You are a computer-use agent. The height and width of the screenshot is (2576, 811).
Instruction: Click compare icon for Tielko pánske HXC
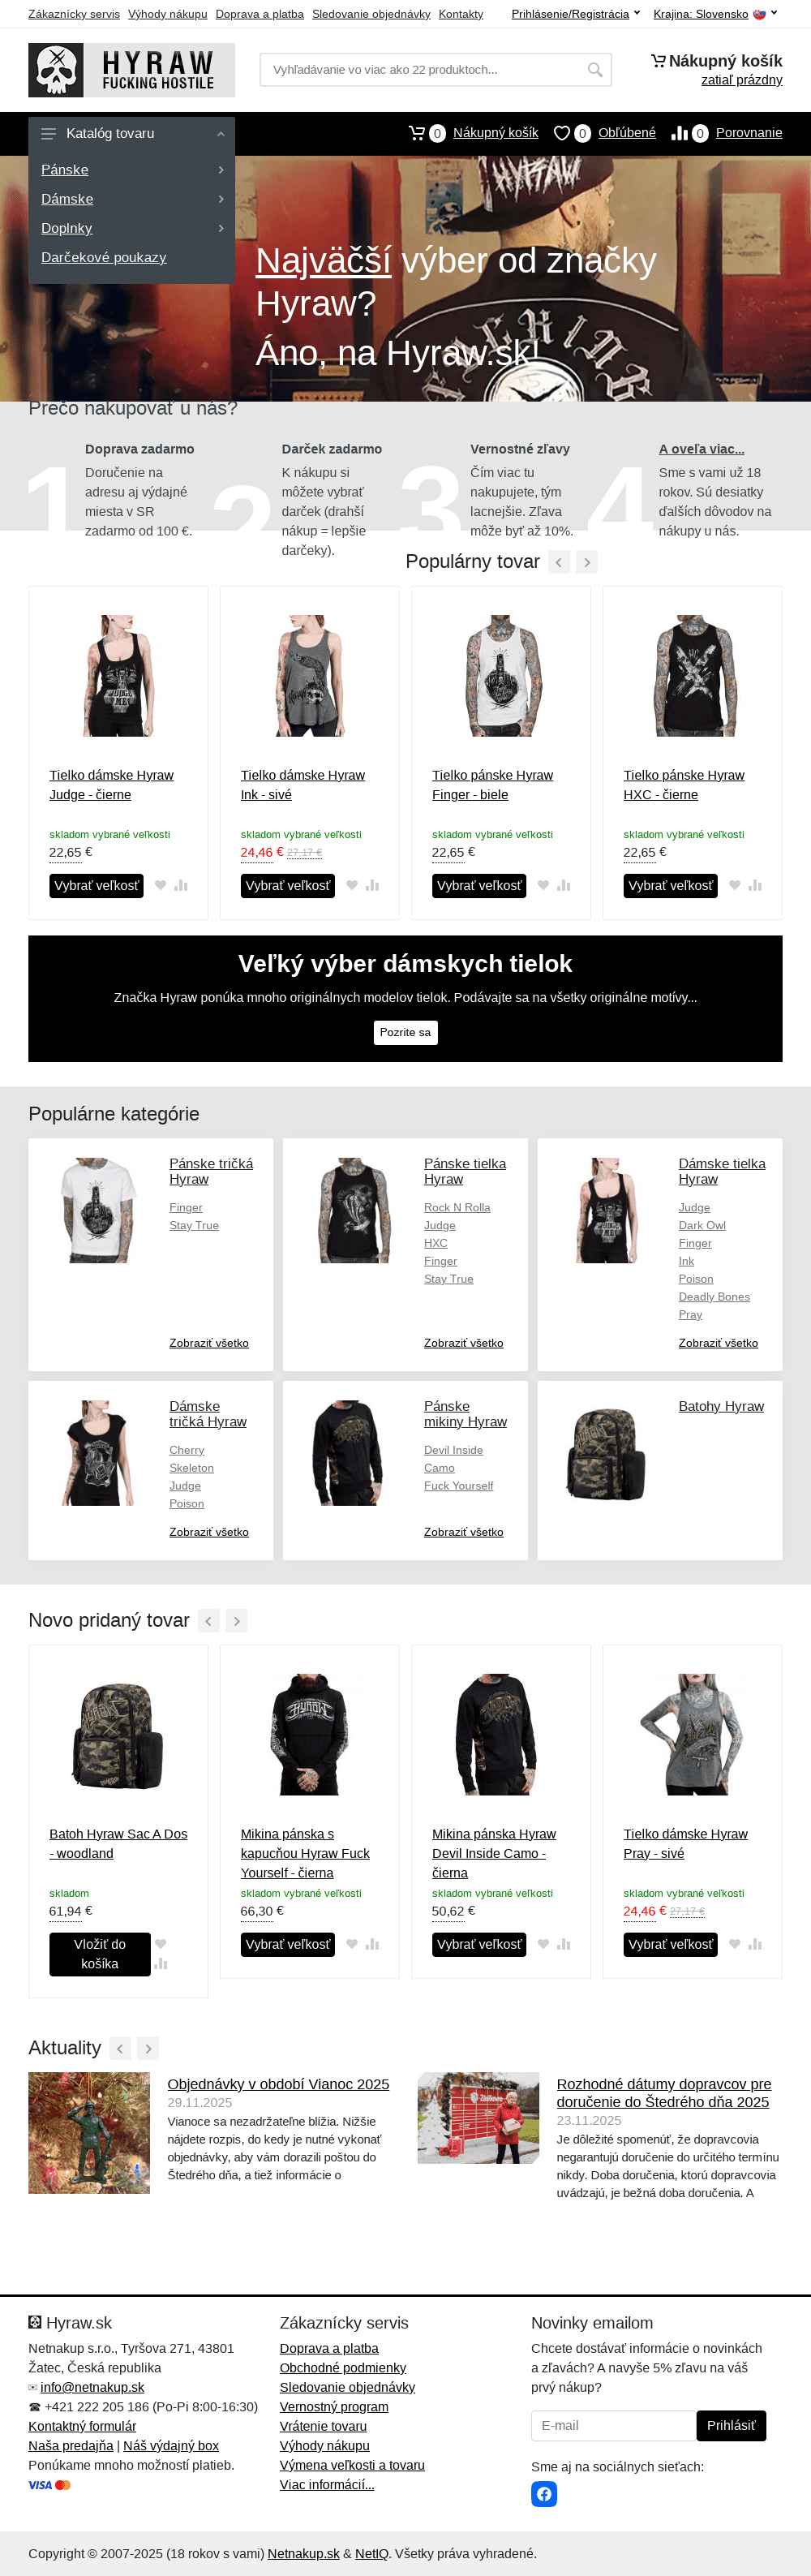[755, 885]
